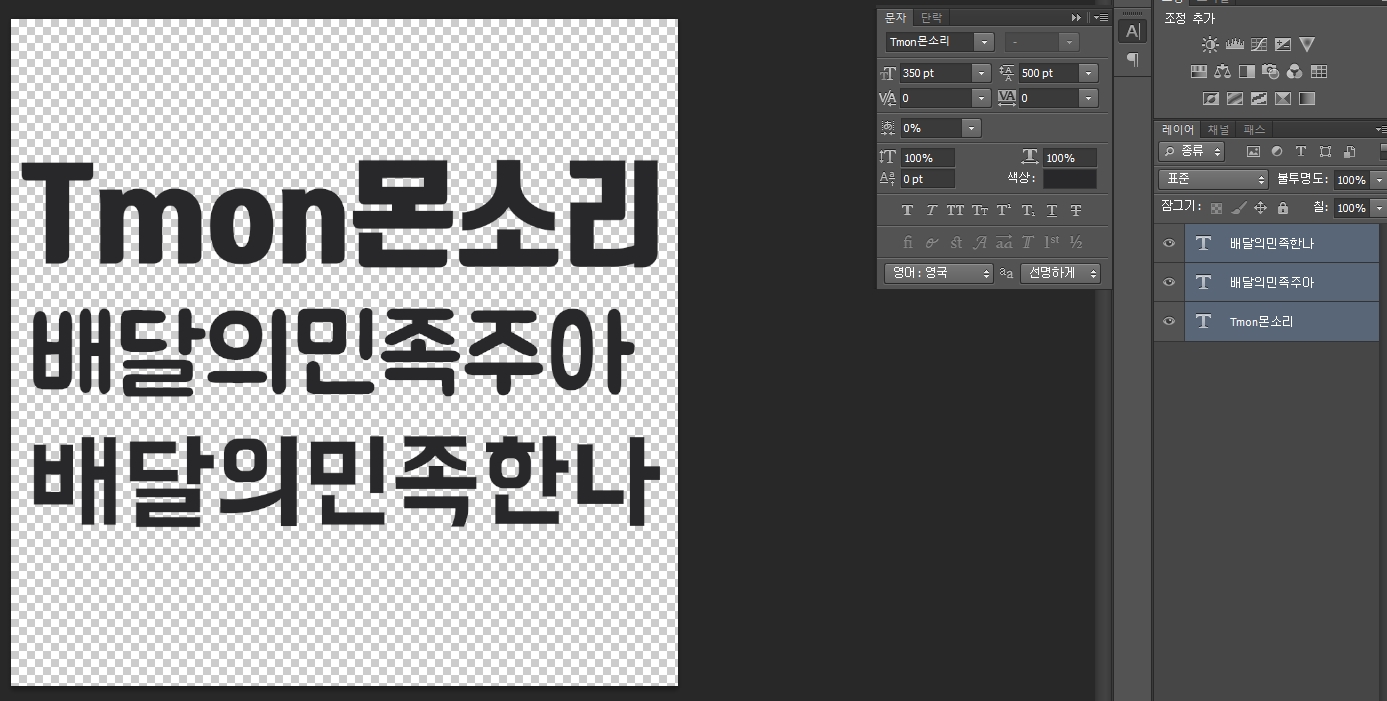The height and width of the screenshot is (701, 1387).
Task: Toggle Small Caps text style
Action: click(x=980, y=210)
